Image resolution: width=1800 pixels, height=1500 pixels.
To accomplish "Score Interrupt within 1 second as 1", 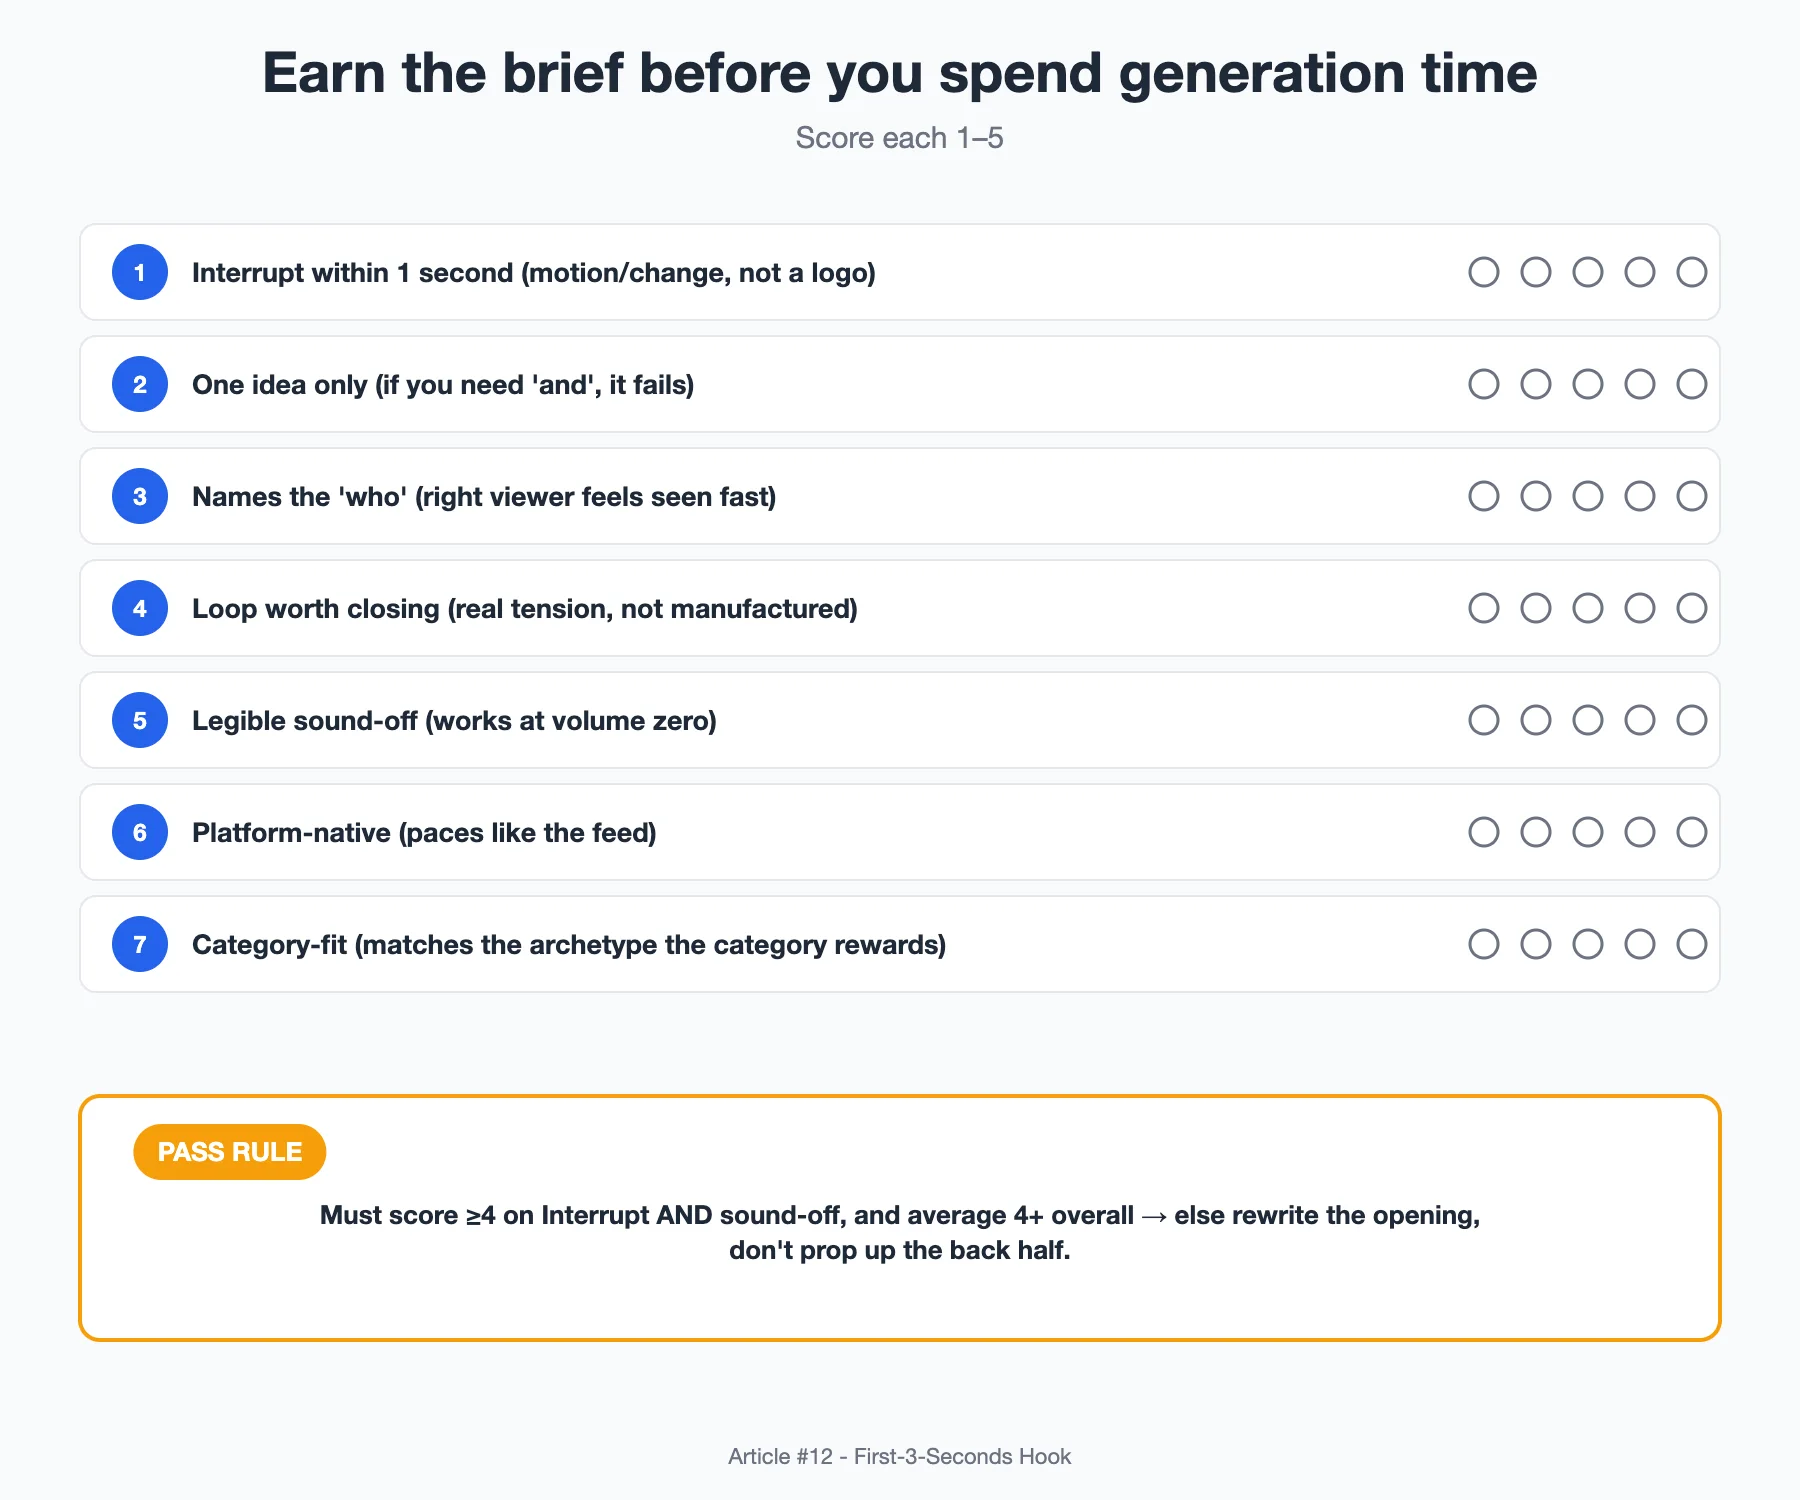I will pyautogui.click(x=1484, y=272).
